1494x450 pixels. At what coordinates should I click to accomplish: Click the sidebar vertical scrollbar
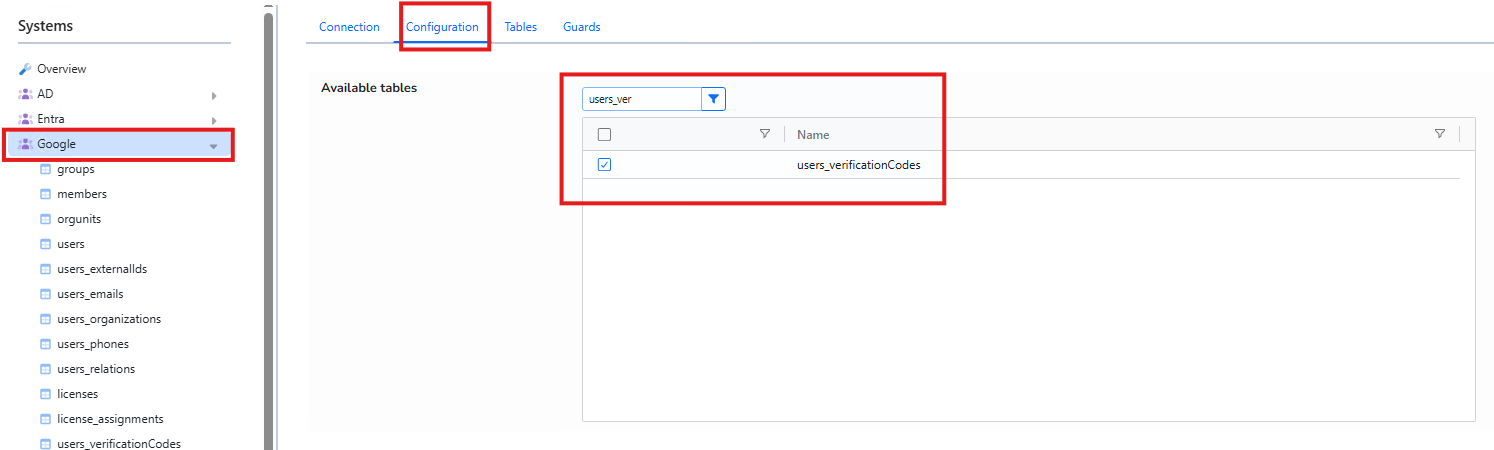click(x=268, y=230)
